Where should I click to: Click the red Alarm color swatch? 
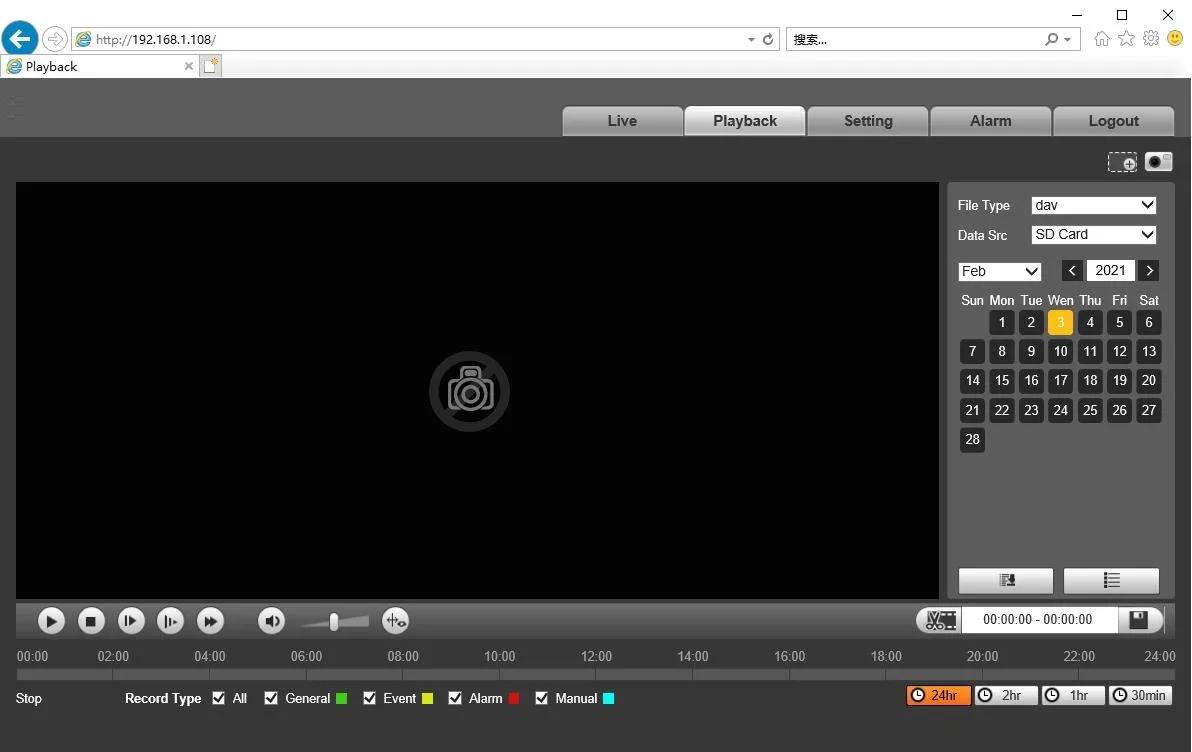[514, 699]
